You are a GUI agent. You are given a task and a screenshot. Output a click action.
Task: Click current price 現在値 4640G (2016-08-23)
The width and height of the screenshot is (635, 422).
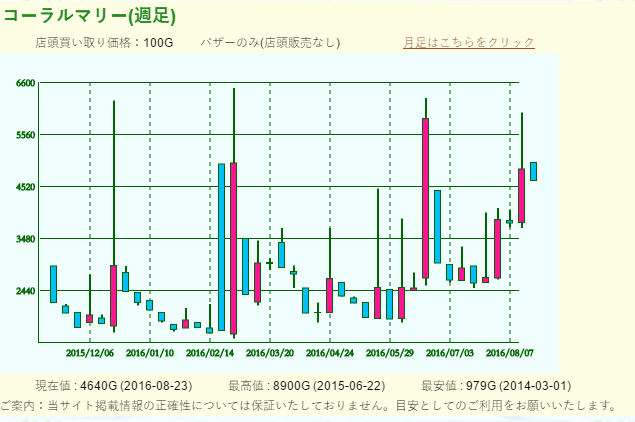point(114,386)
